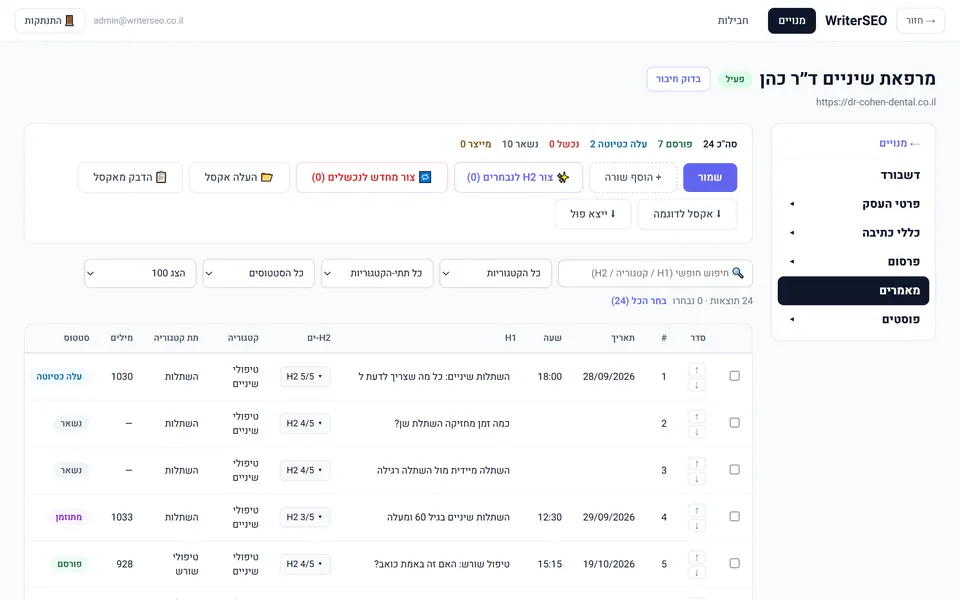
Task: Click the ייצא פול export button
Action: tap(593, 214)
